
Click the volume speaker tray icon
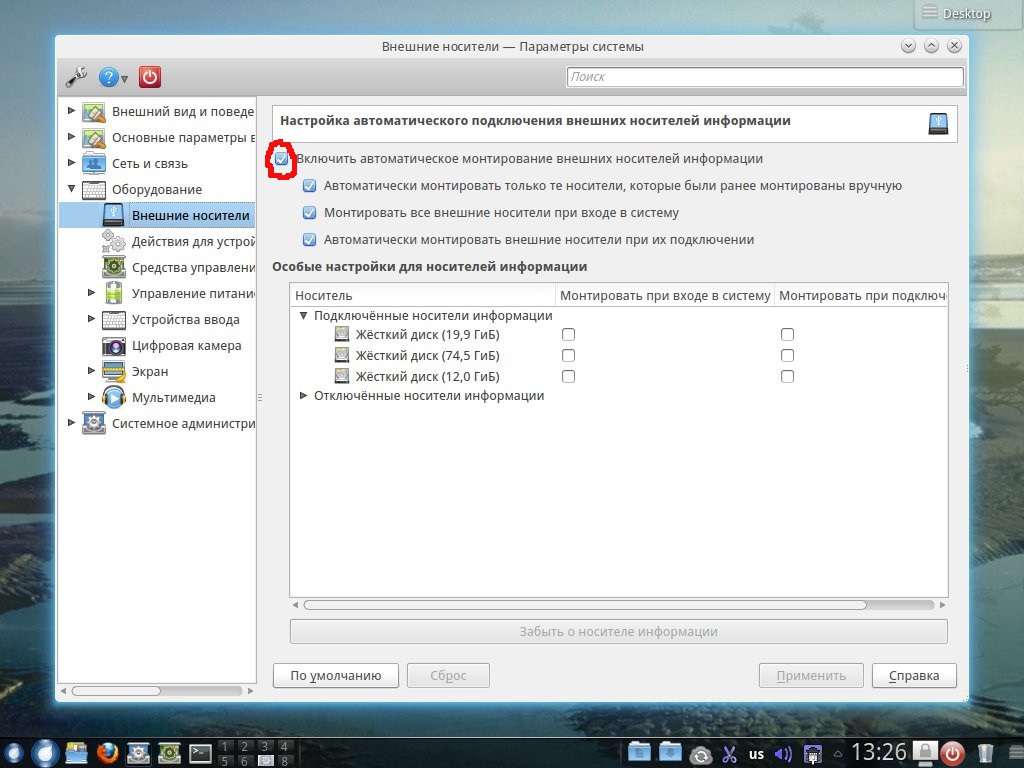click(782, 754)
